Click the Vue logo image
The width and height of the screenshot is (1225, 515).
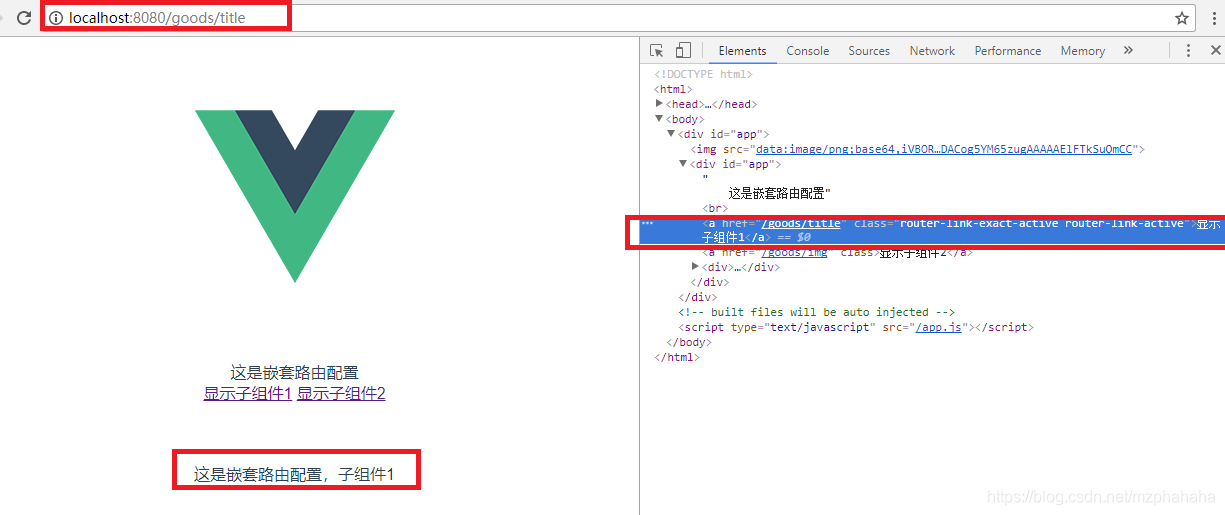[295, 196]
